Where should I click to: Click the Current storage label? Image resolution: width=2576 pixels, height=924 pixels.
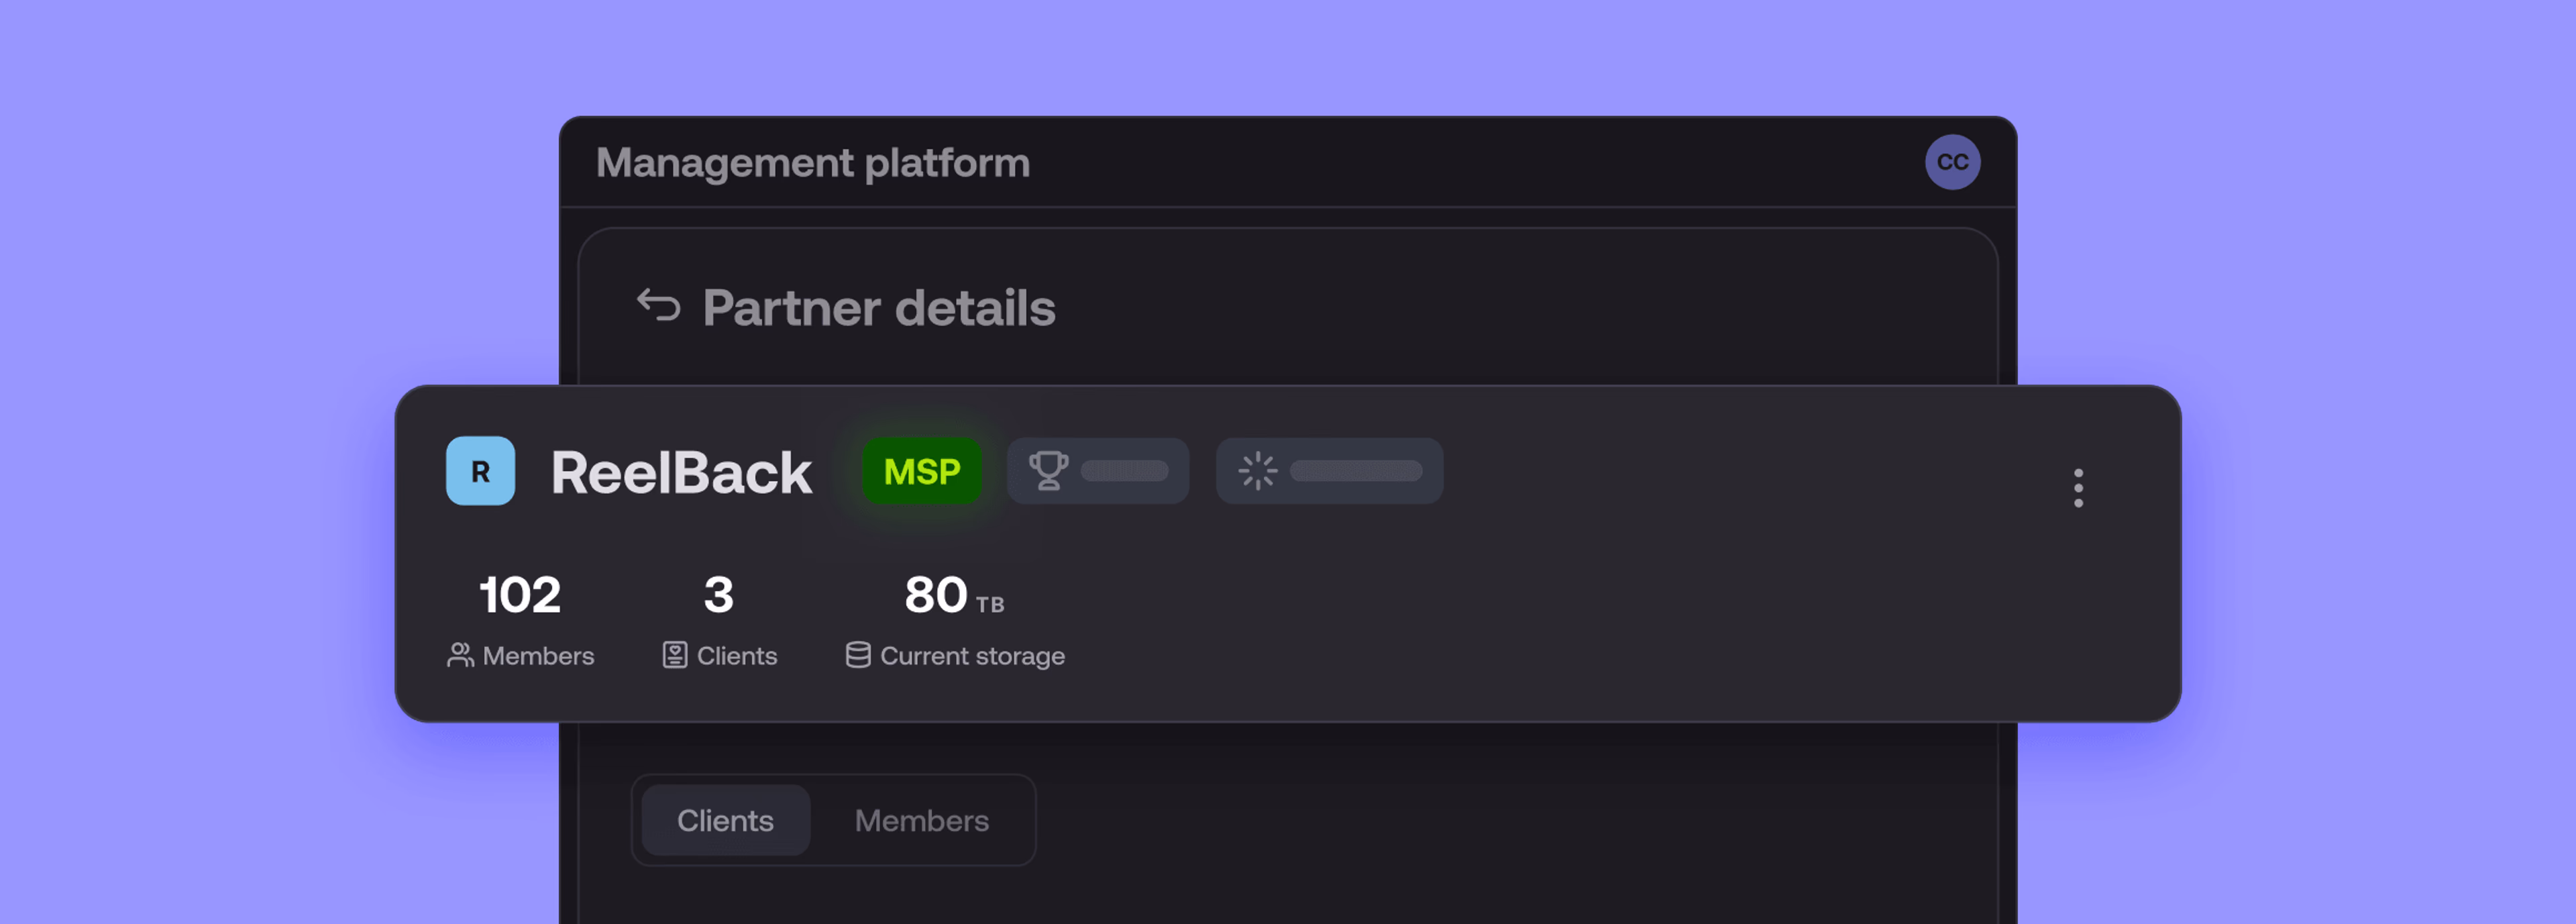(972, 656)
